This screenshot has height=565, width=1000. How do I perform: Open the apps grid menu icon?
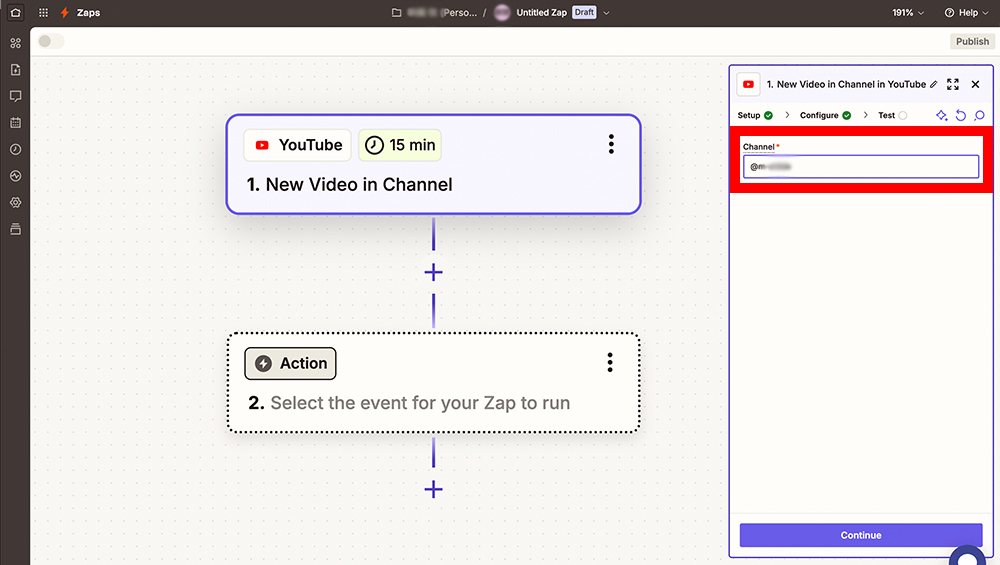(x=43, y=13)
